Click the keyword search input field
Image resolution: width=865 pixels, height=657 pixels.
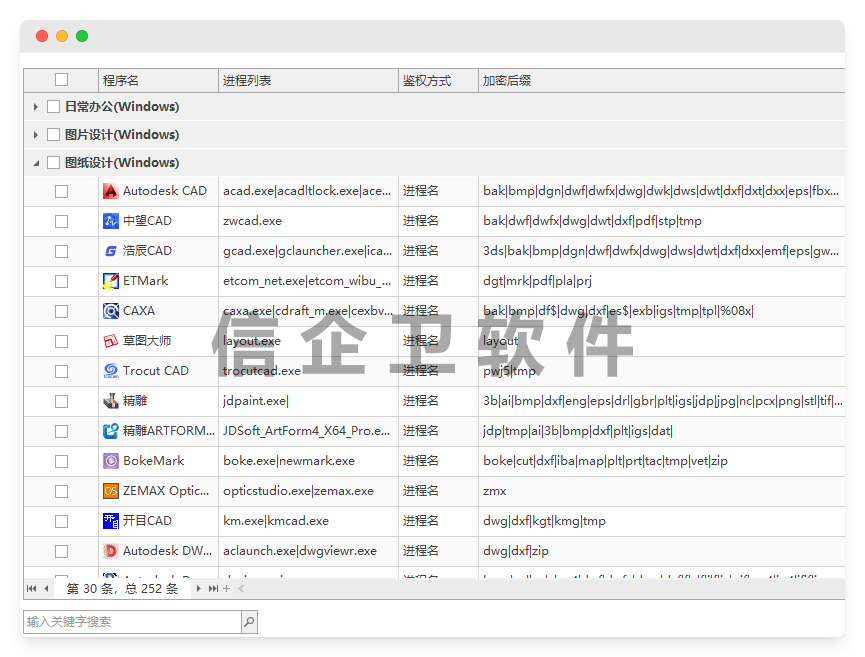(x=130, y=621)
